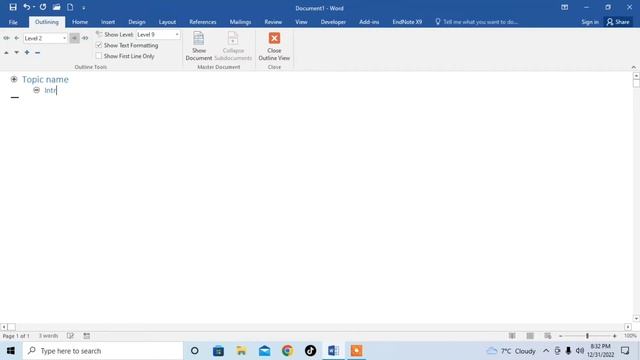Click spelling proofing icon in status bar
The image size is (640, 360).
tap(70, 336)
